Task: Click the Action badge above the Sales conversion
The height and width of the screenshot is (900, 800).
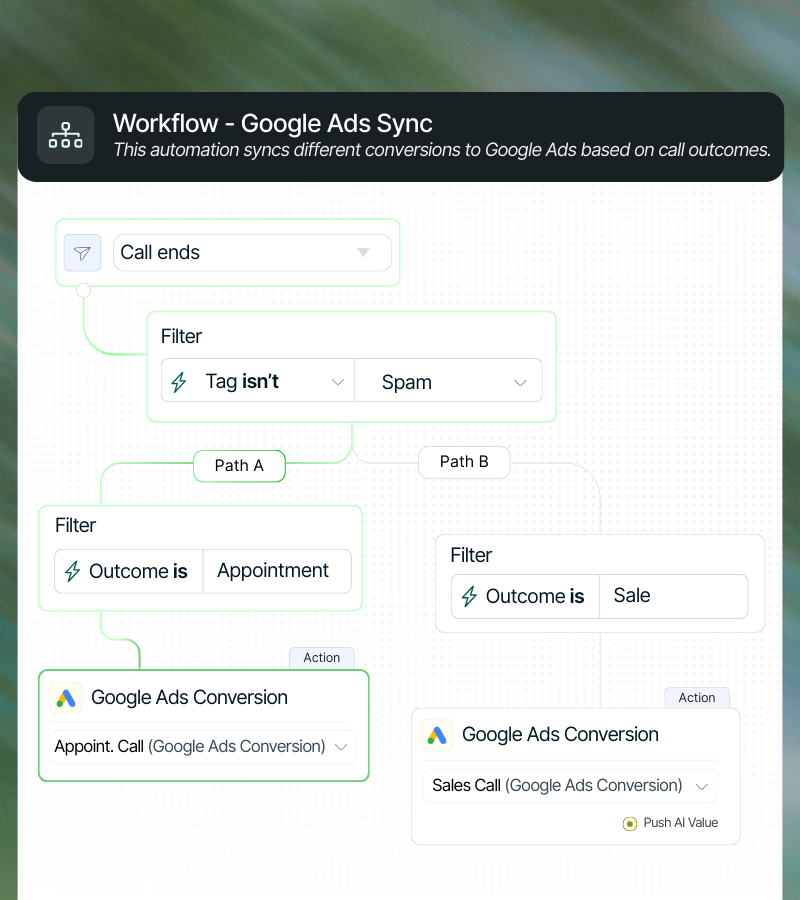Action: [696, 697]
